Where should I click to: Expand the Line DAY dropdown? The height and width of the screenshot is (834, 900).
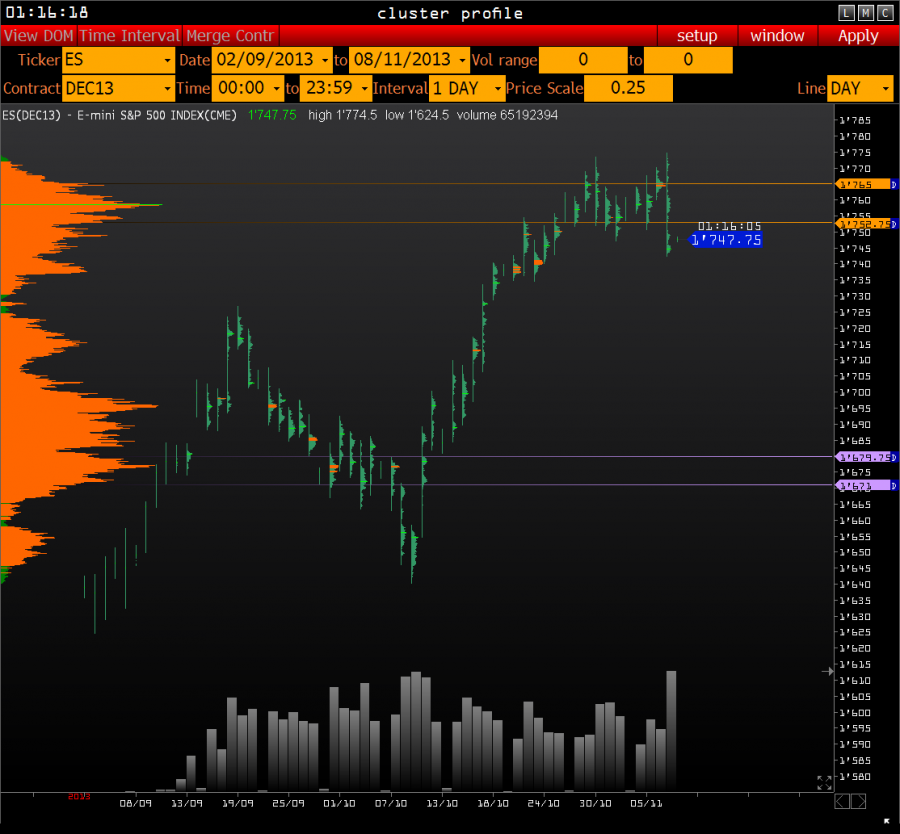point(859,88)
